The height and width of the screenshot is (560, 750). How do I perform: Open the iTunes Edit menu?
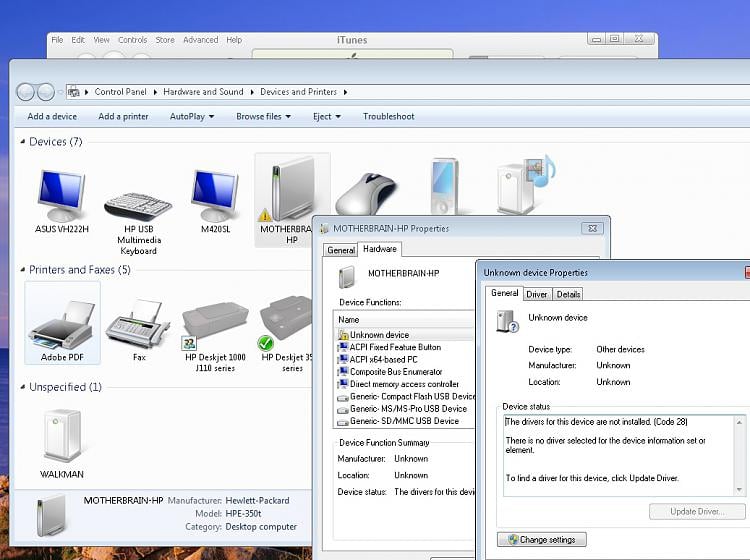(x=78, y=40)
